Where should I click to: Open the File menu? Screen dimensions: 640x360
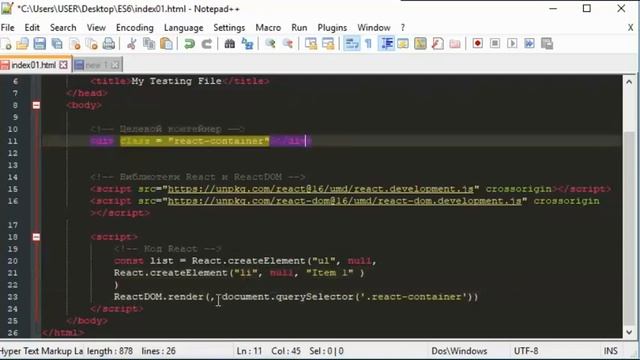(7, 27)
